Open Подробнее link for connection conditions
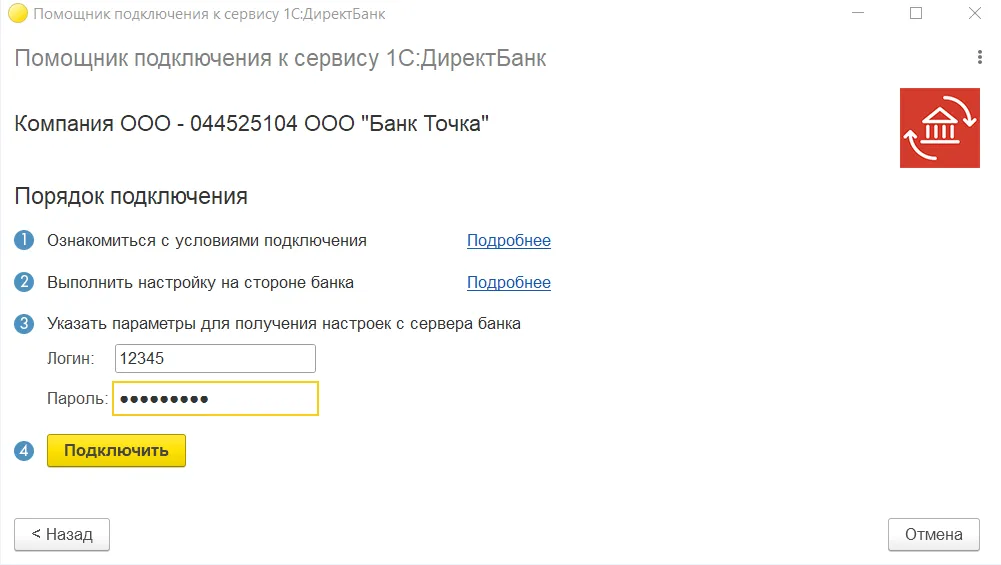The image size is (1001, 565). pyautogui.click(x=508, y=241)
